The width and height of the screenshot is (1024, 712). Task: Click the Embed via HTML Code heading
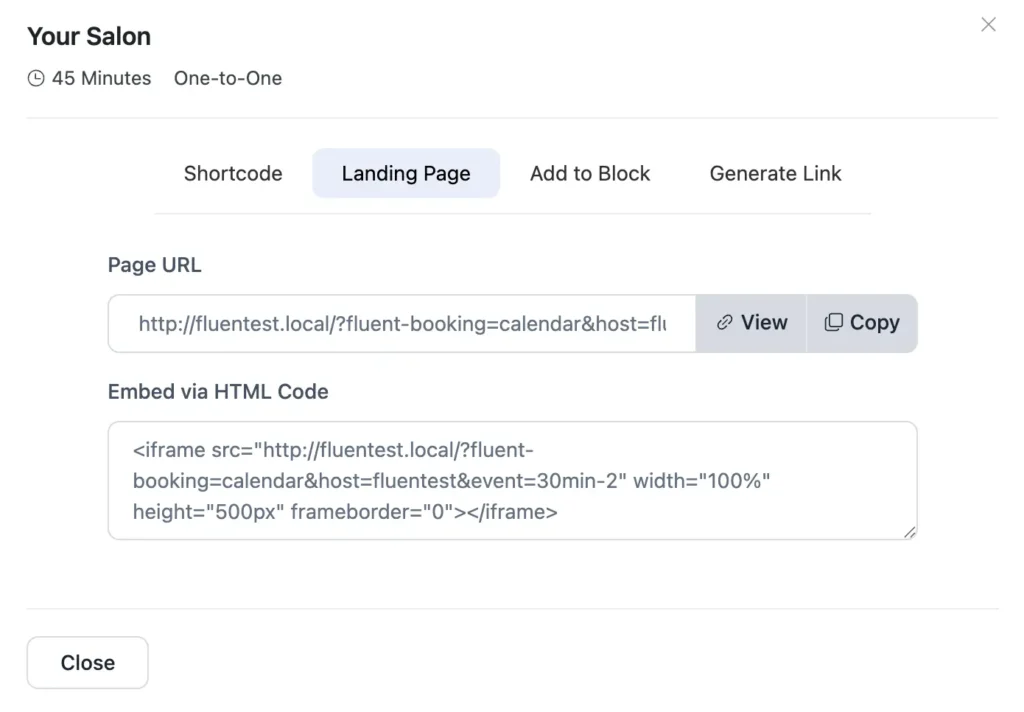(x=217, y=391)
